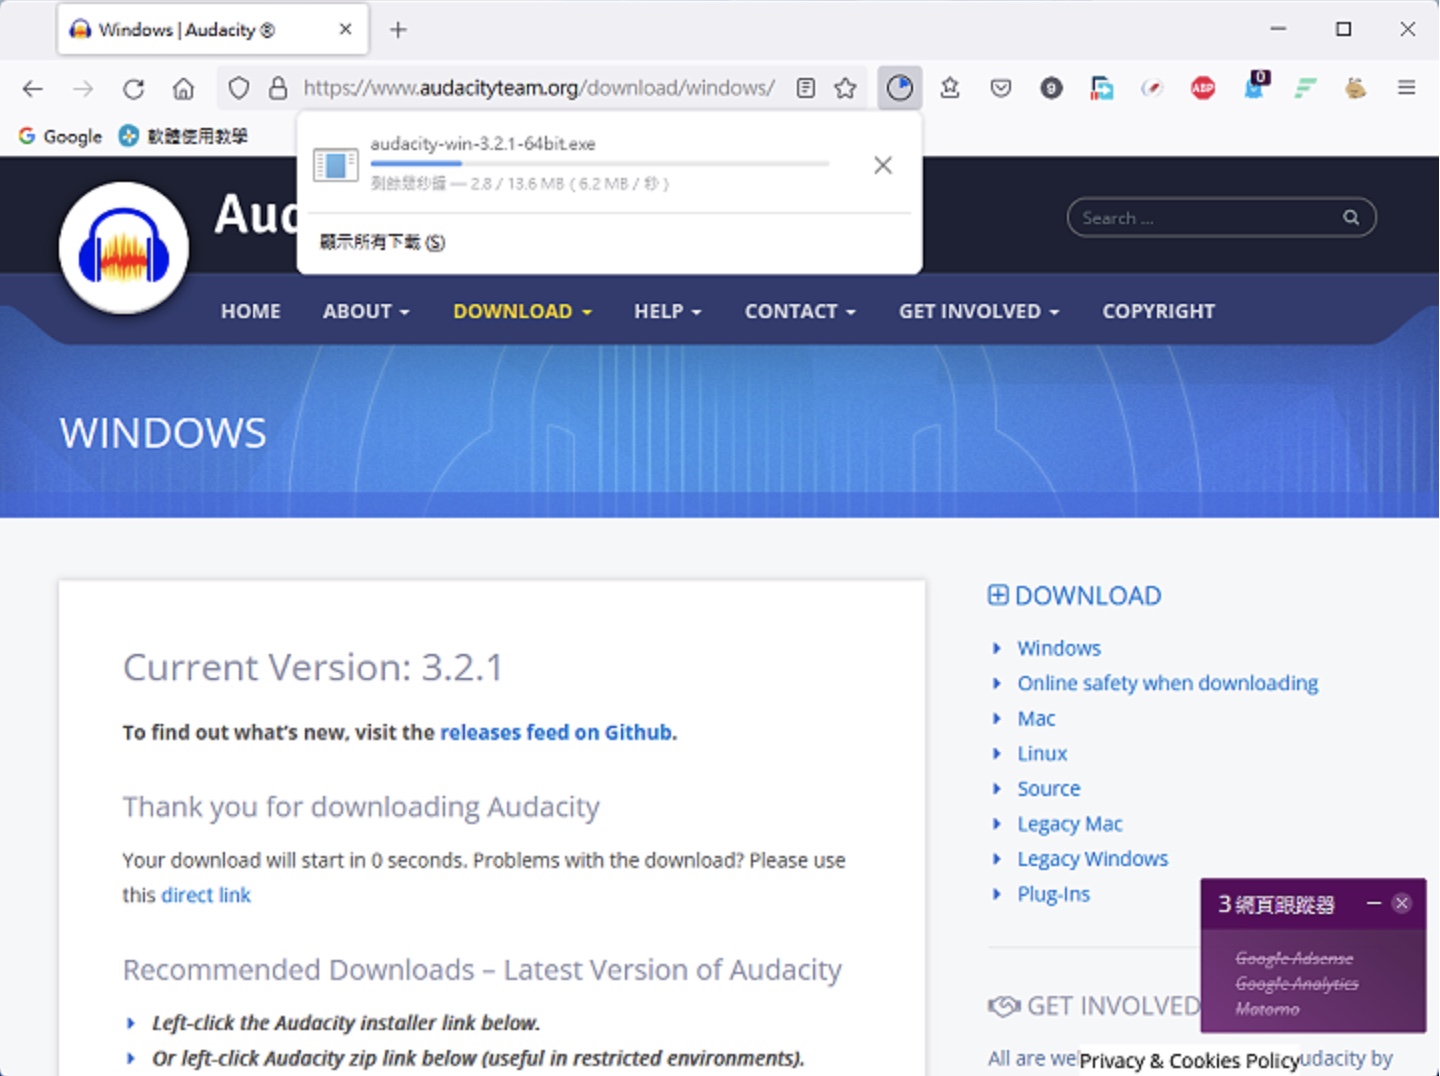This screenshot has width=1440, height=1076.
Task: Open the COPYRIGHT menu item
Action: 1158,311
